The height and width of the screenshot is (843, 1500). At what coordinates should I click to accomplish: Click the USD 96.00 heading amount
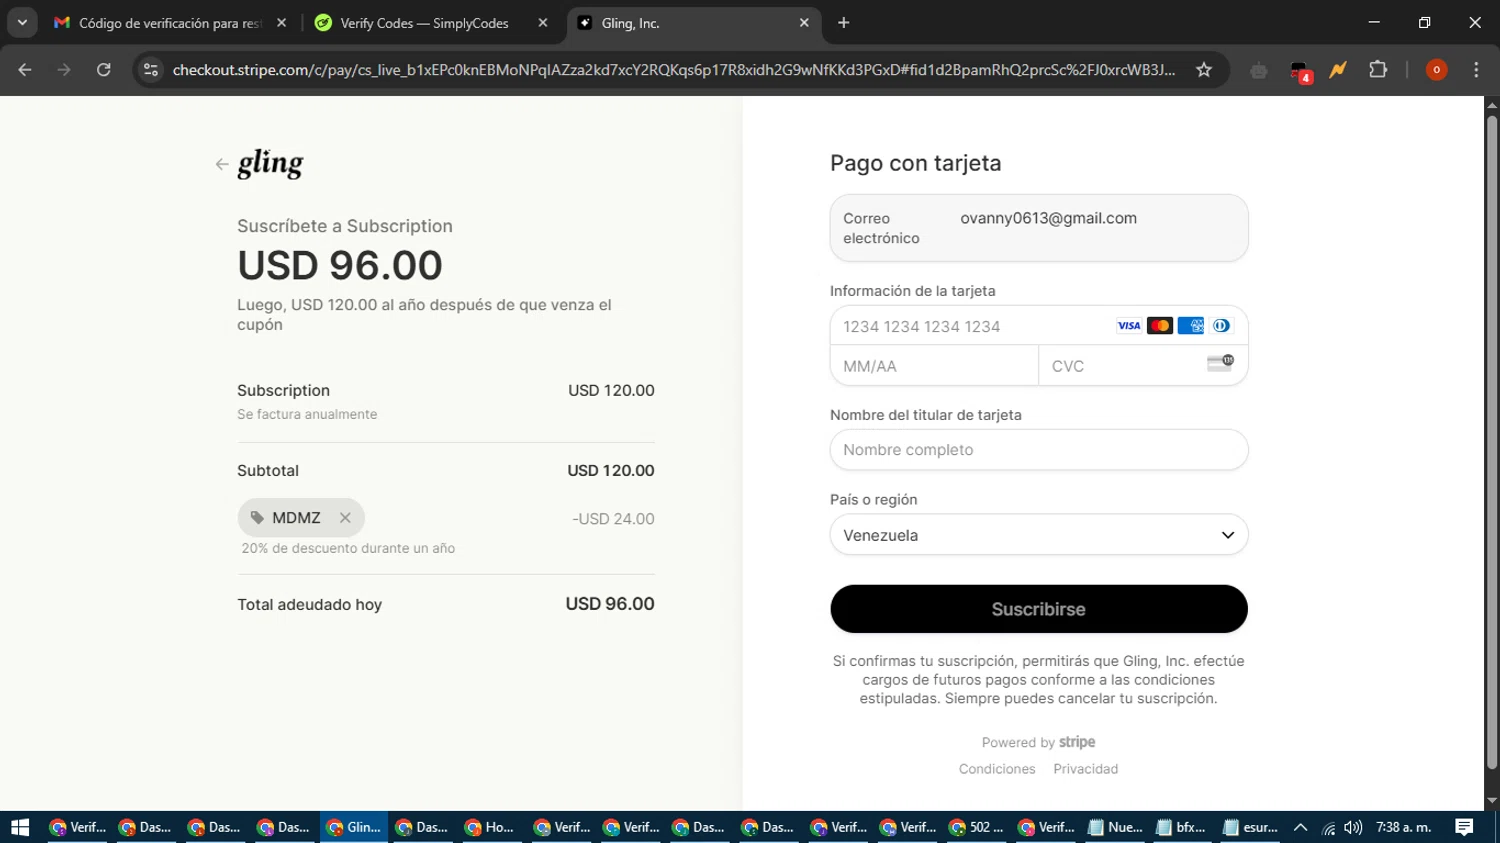click(340, 265)
